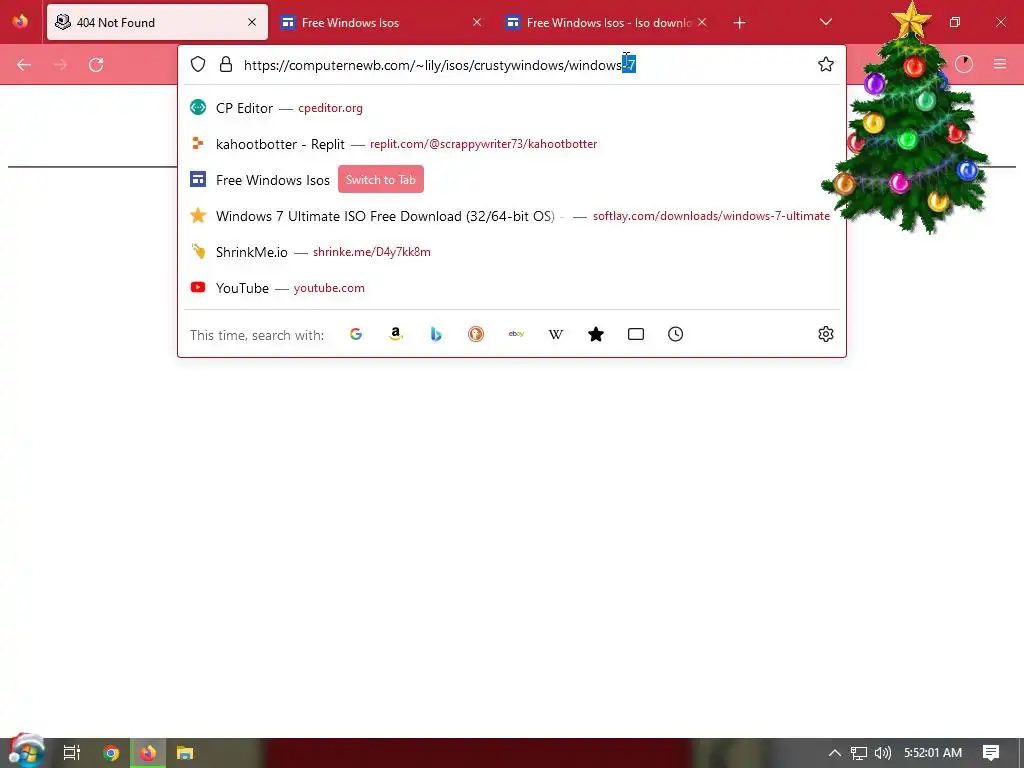Search with DuckDuckGo this time
Screen dimensions: 1024x768
click(475, 334)
